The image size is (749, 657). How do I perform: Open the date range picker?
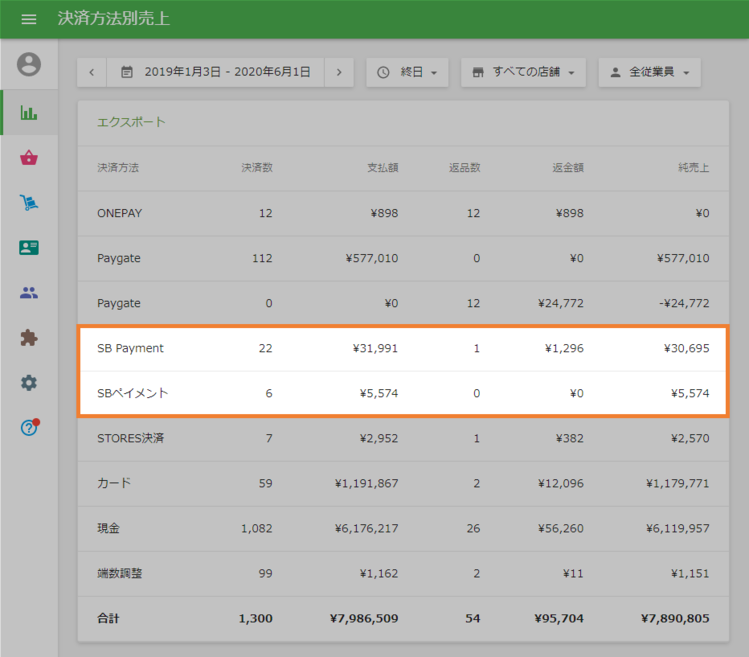[x=215, y=72]
